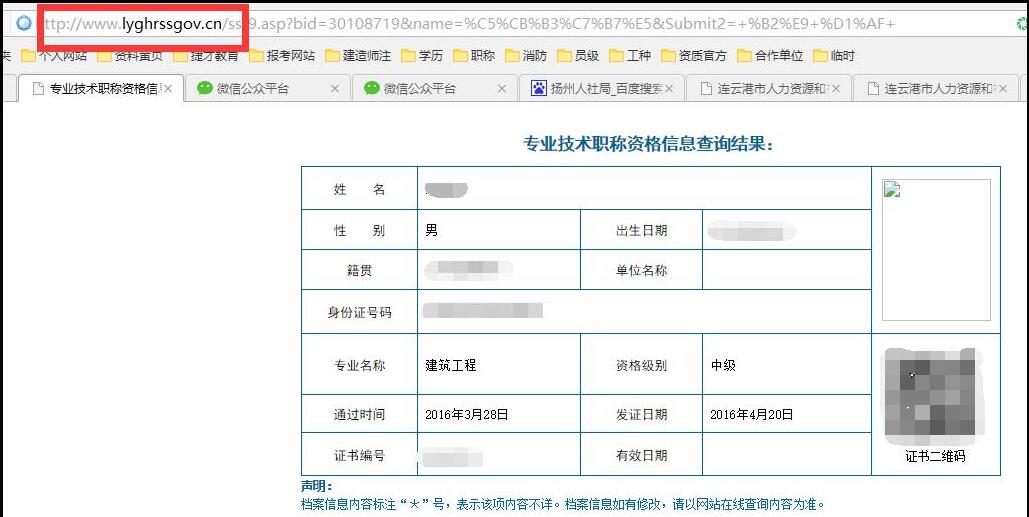1029x517 pixels.
Task: Click the 身份证号码 label cell
Action: (x=359, y=312)
